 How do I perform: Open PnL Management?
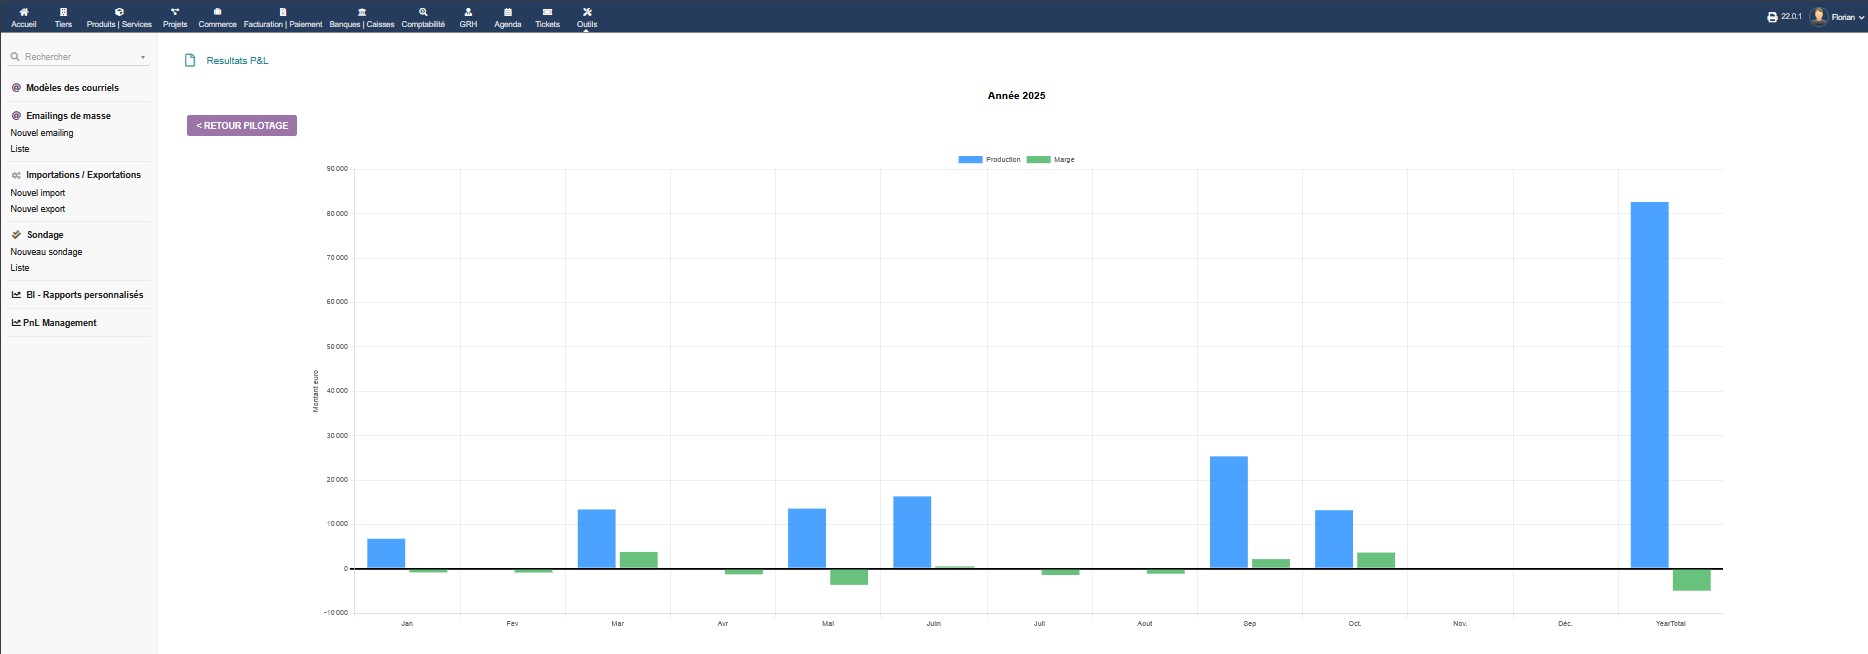(60, 323)
